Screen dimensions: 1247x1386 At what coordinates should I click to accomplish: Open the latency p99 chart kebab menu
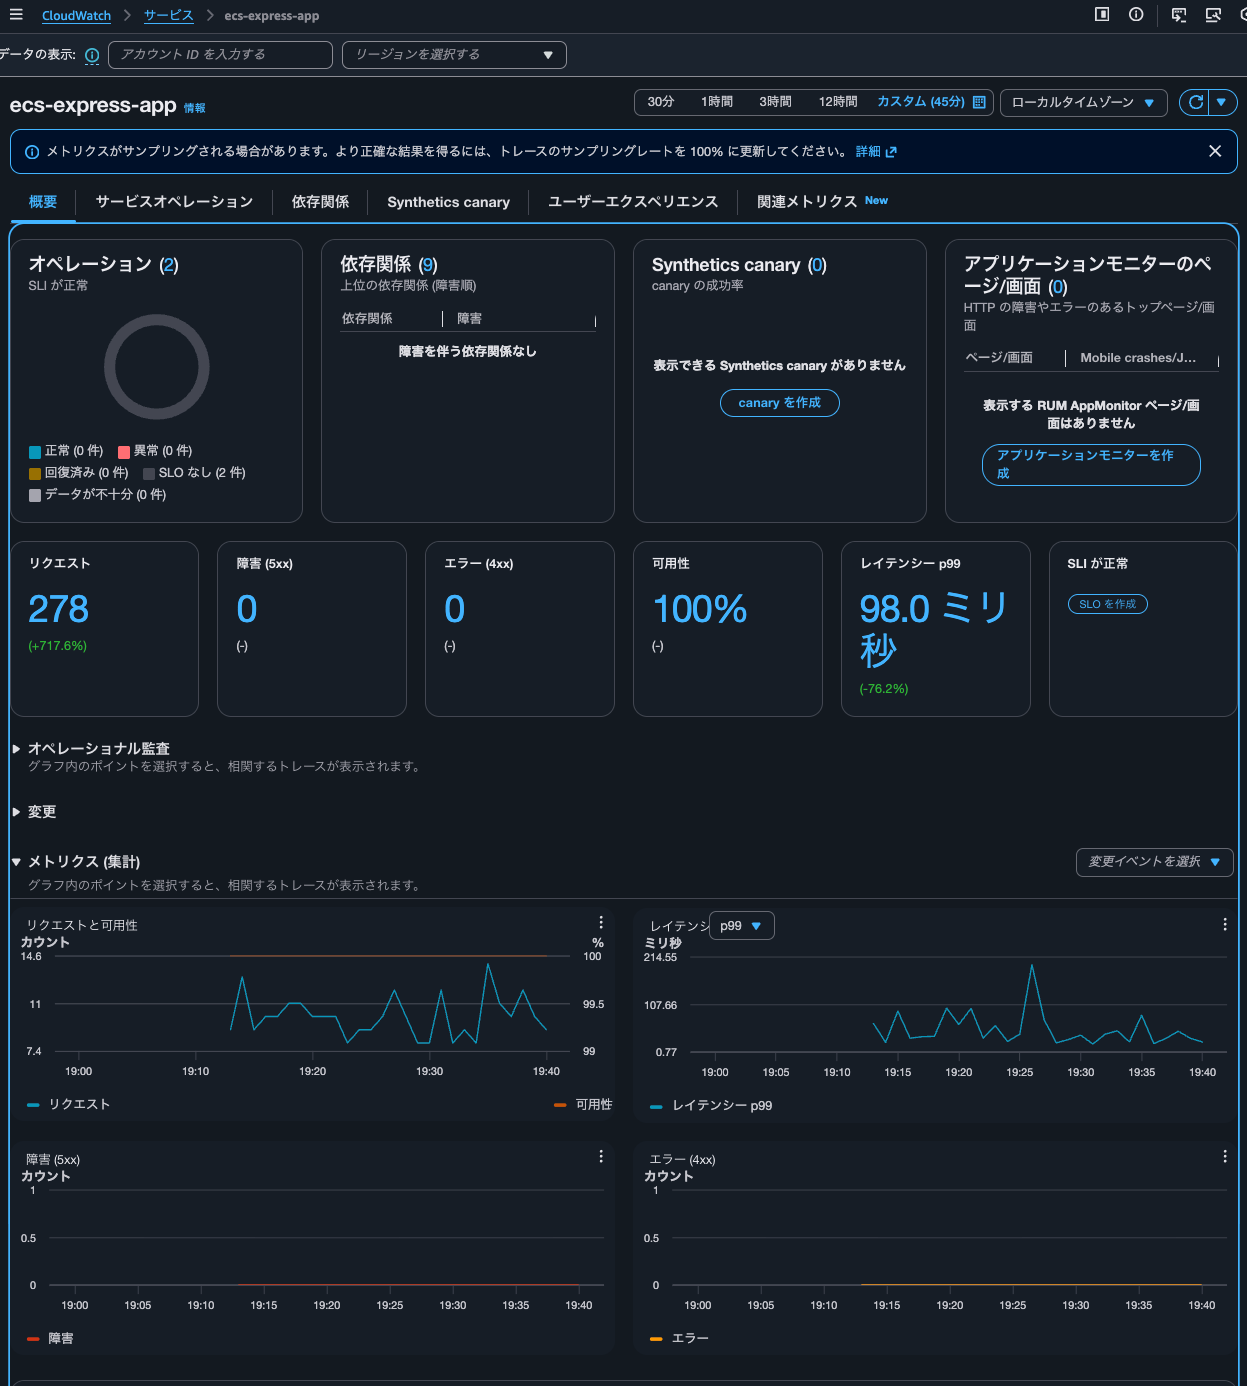[x=1224, y=922]
